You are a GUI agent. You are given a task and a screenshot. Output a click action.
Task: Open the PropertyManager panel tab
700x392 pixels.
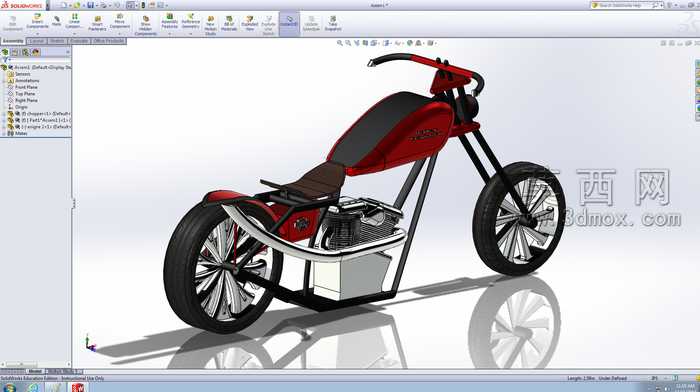15,52
